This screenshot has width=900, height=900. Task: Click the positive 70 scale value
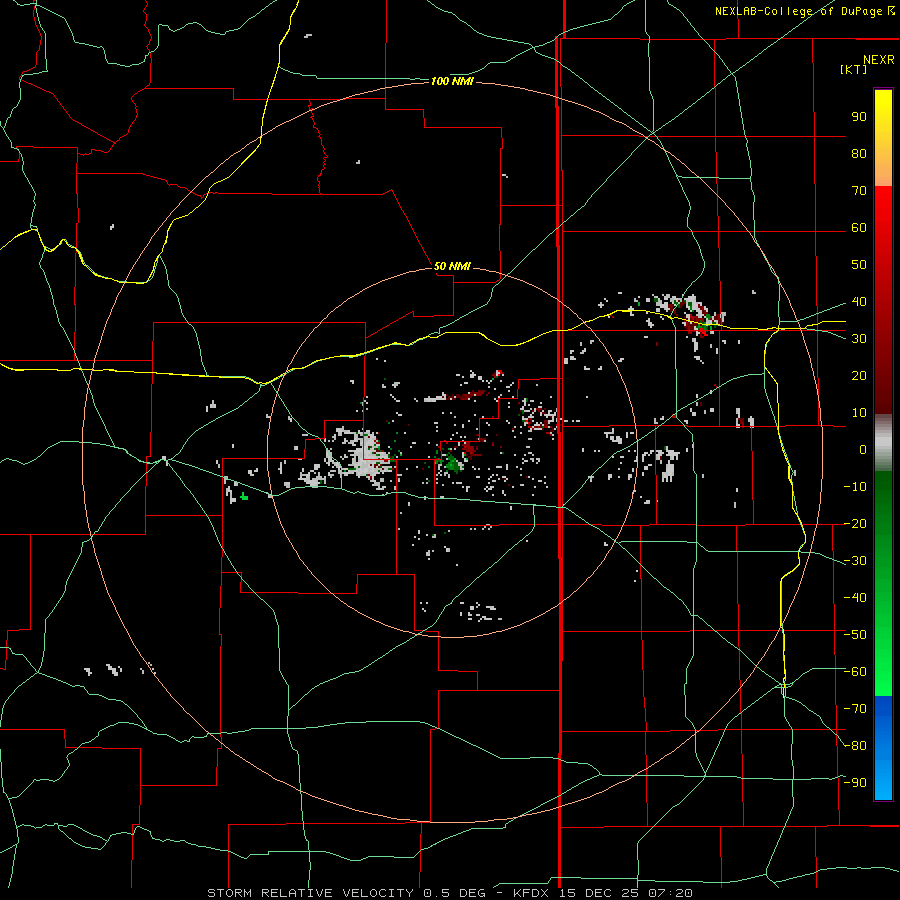coord(859,191)
